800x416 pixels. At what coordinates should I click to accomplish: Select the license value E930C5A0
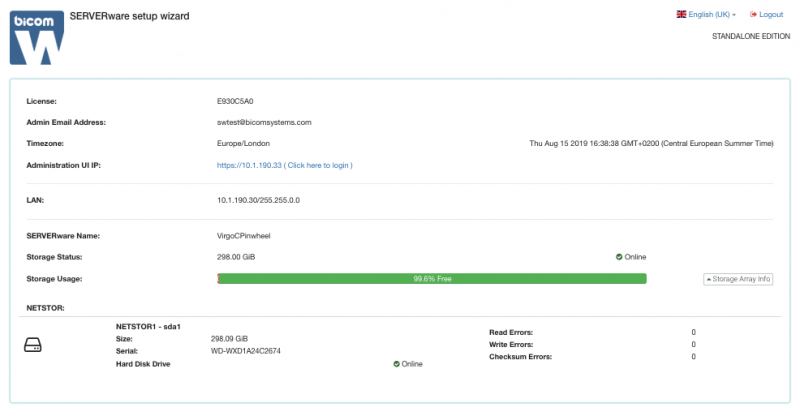(235, 102)
